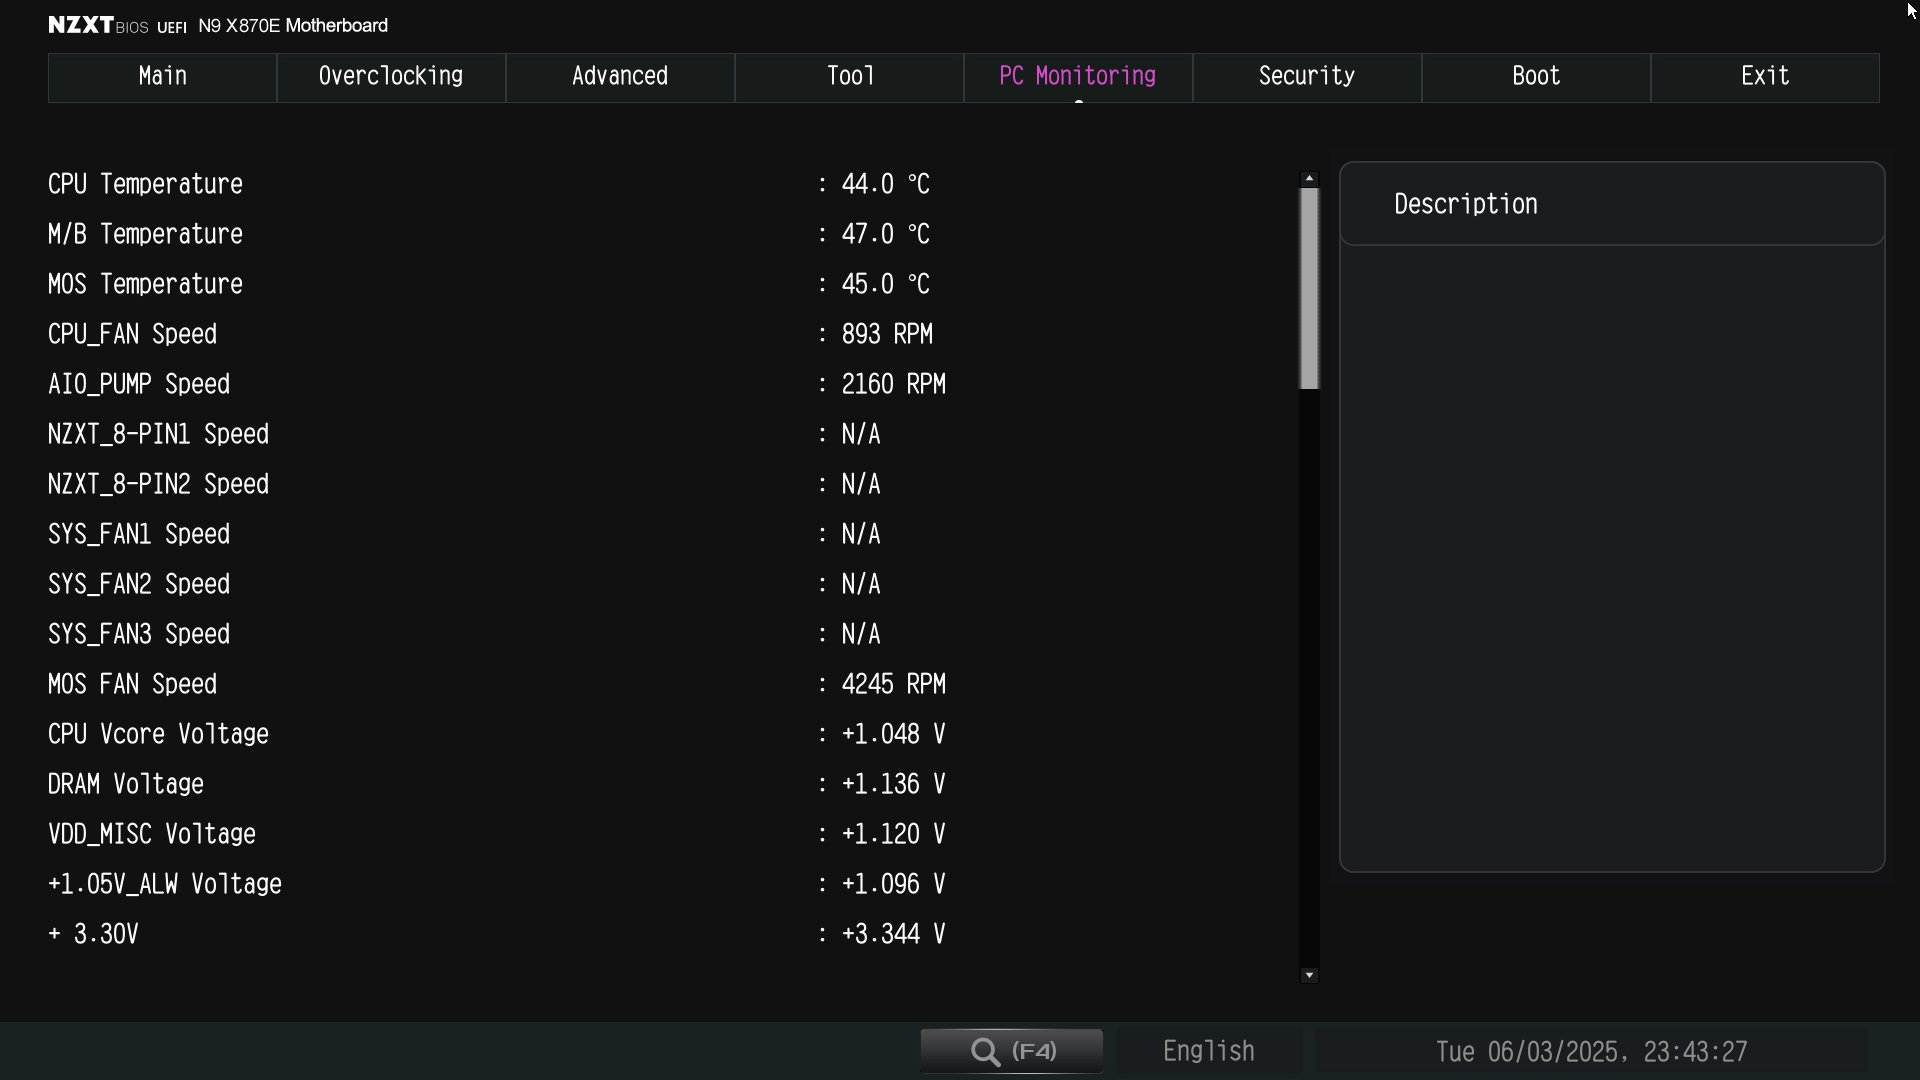
Task: Go to the Tool tab
Action: [x=849, y=77]
